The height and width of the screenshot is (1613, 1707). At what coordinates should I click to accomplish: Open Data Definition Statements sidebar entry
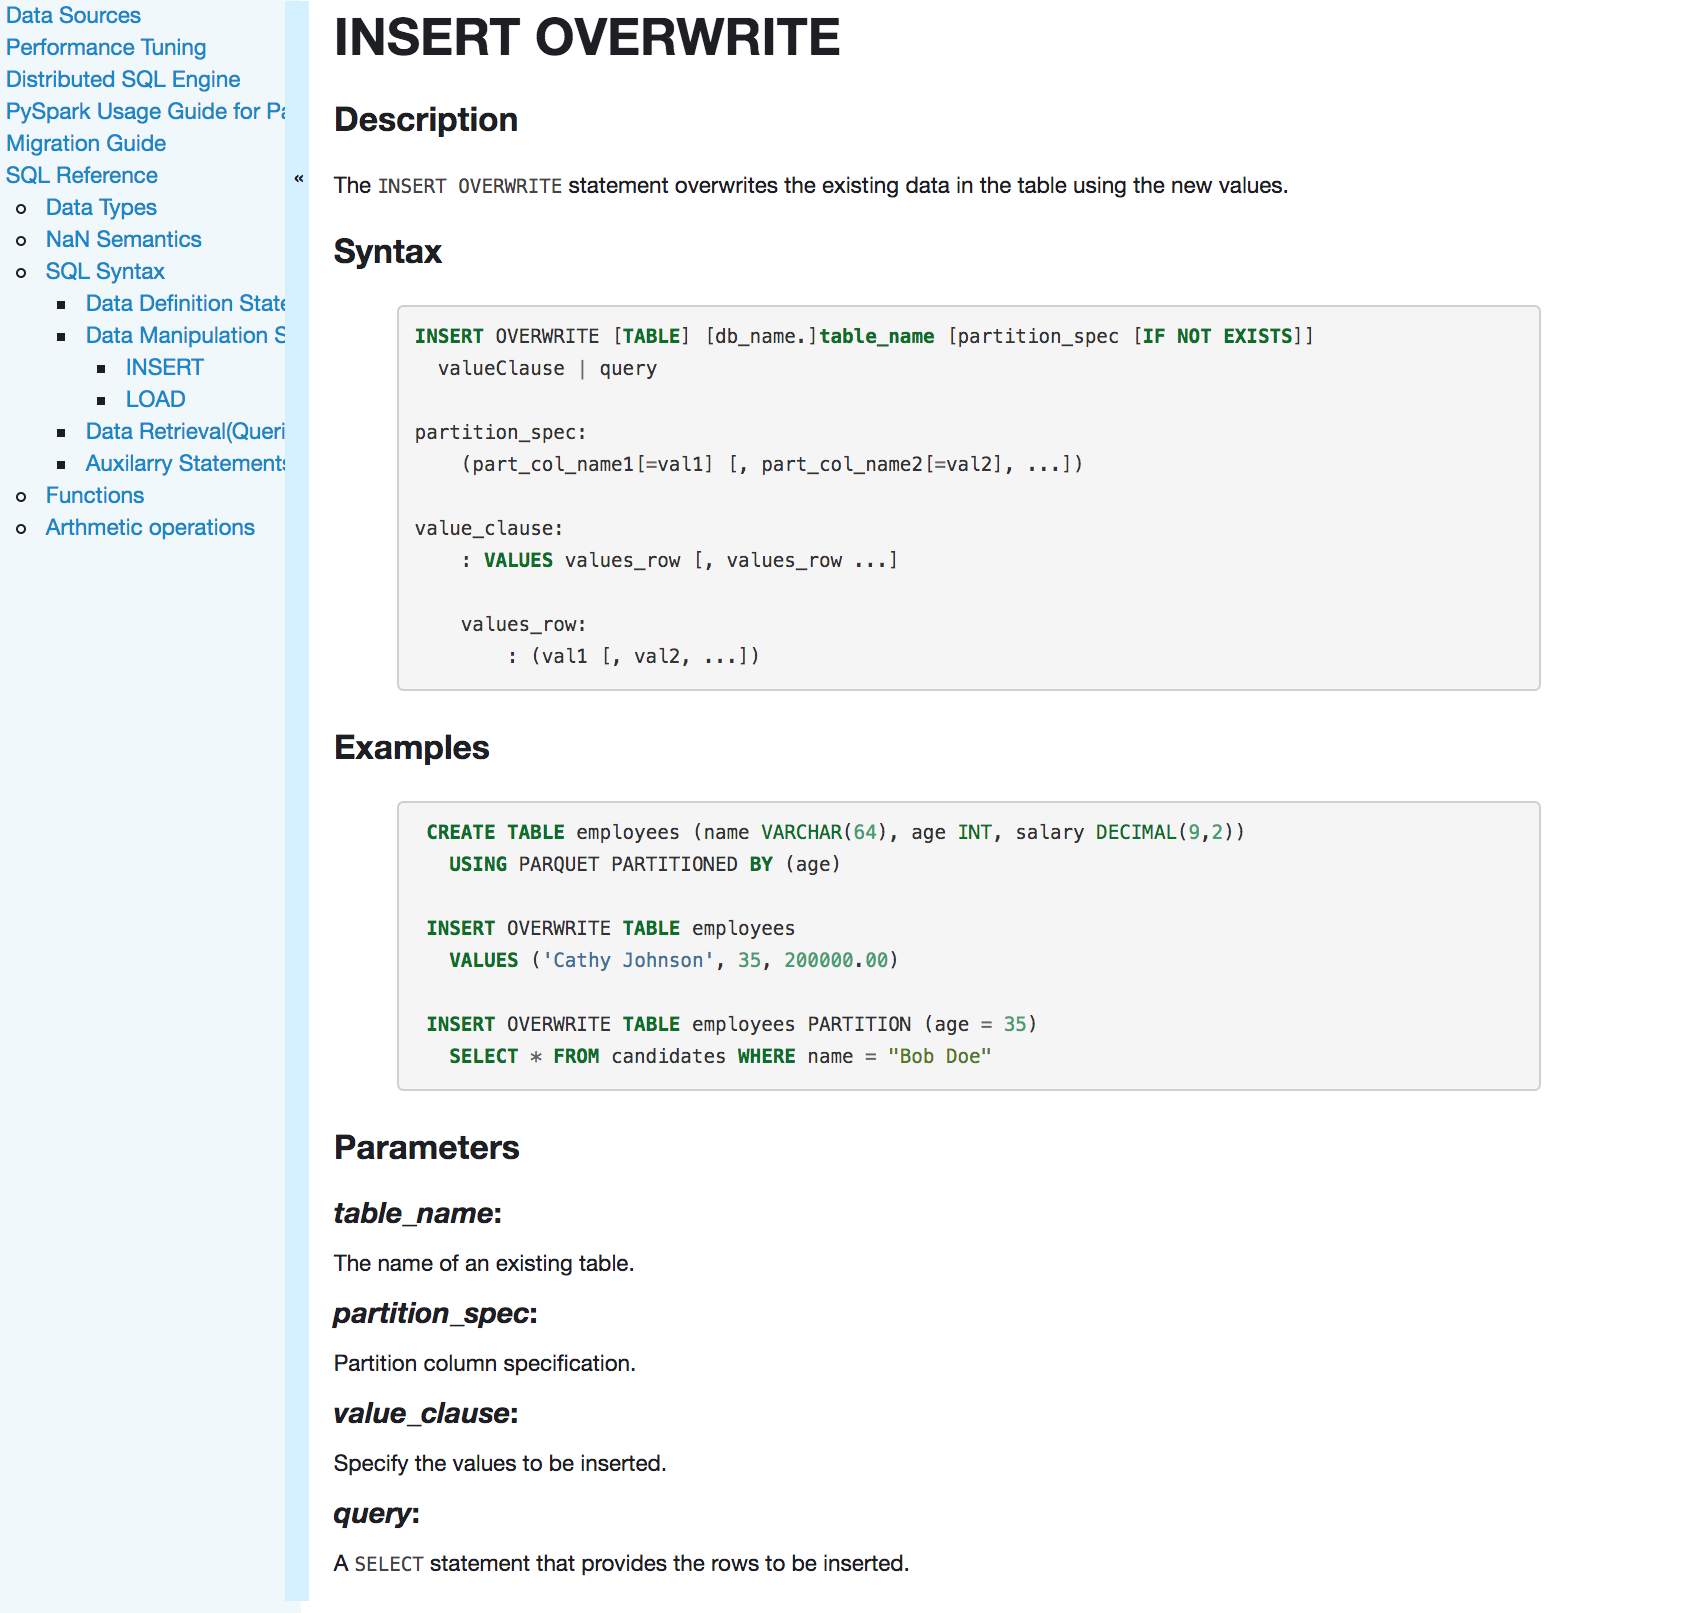click(185, 303)
